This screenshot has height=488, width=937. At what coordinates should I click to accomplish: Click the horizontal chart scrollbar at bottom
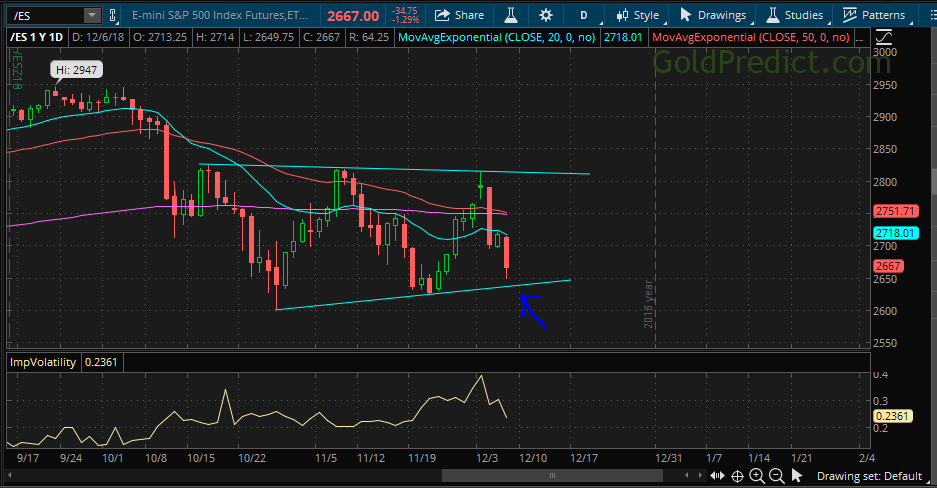click(350, 476)
